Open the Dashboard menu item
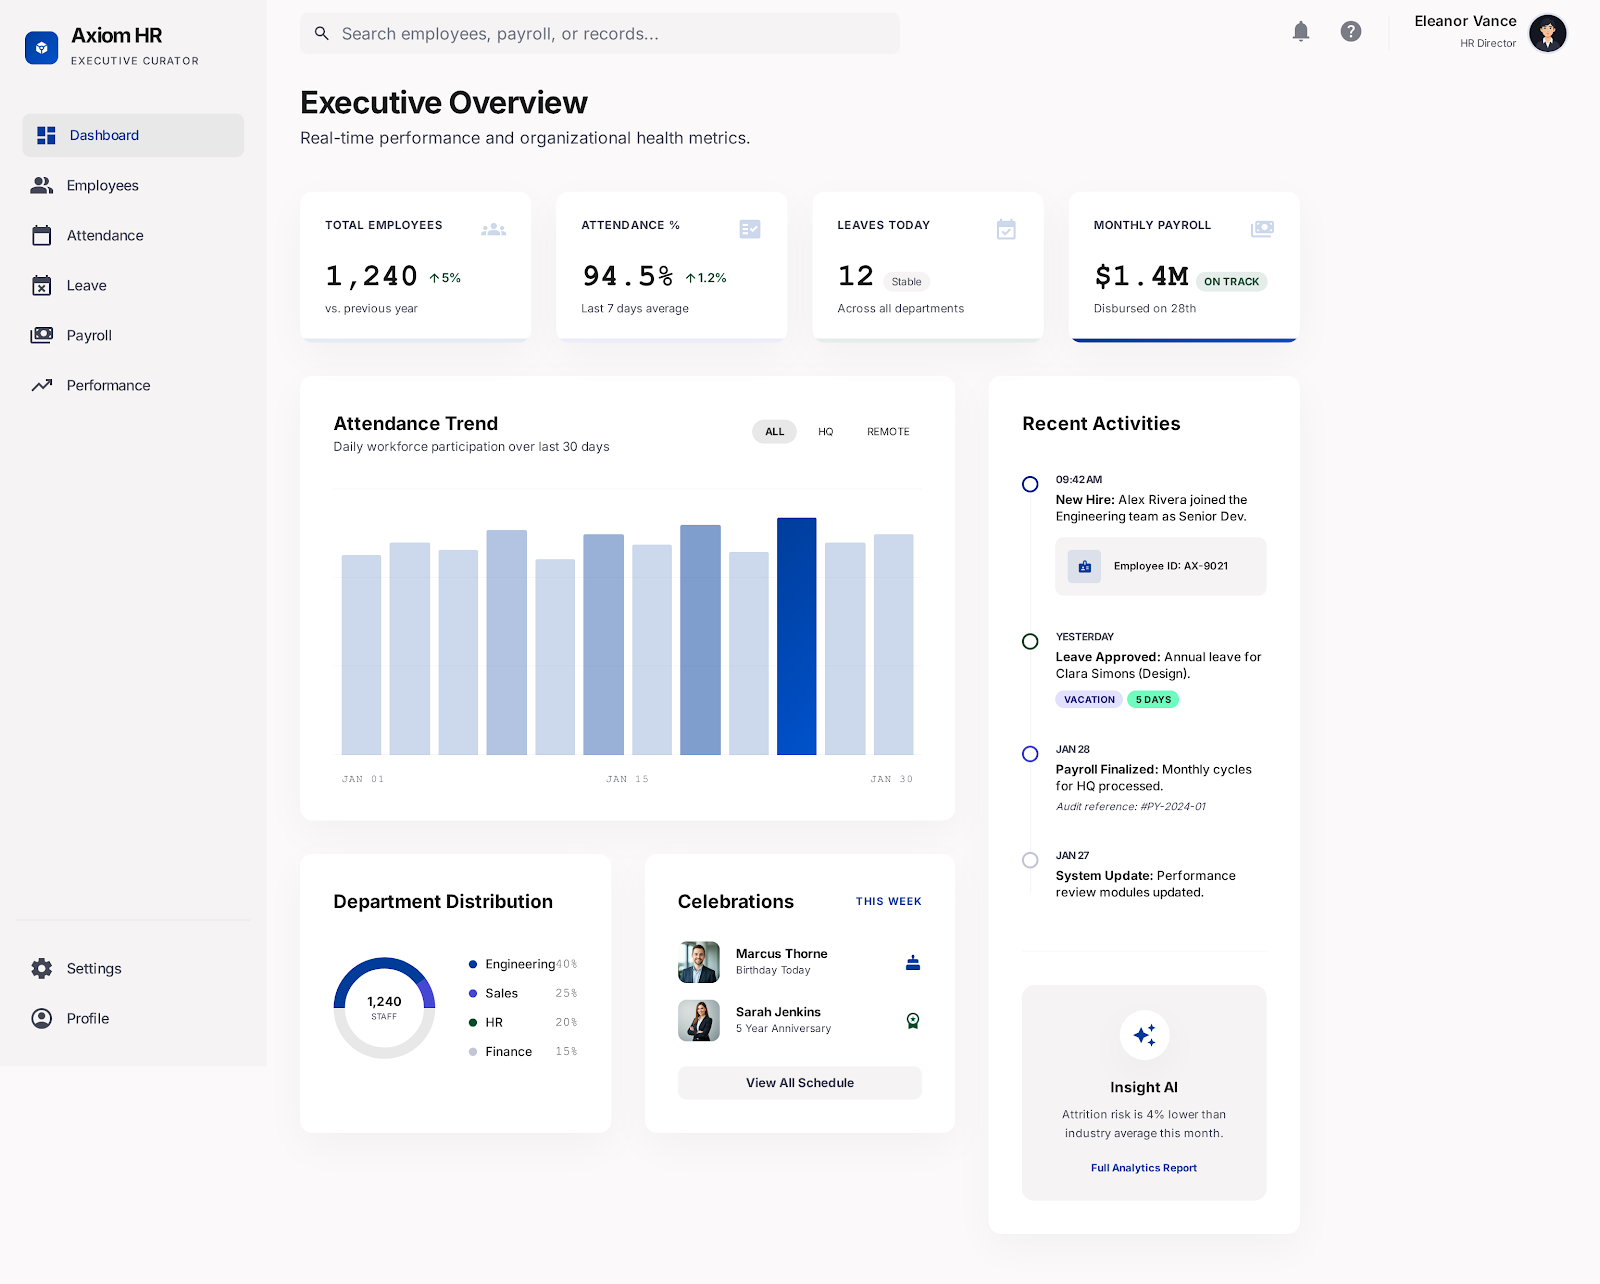The height and width of the screenshot is (1284, 1600). coord(103,135)
